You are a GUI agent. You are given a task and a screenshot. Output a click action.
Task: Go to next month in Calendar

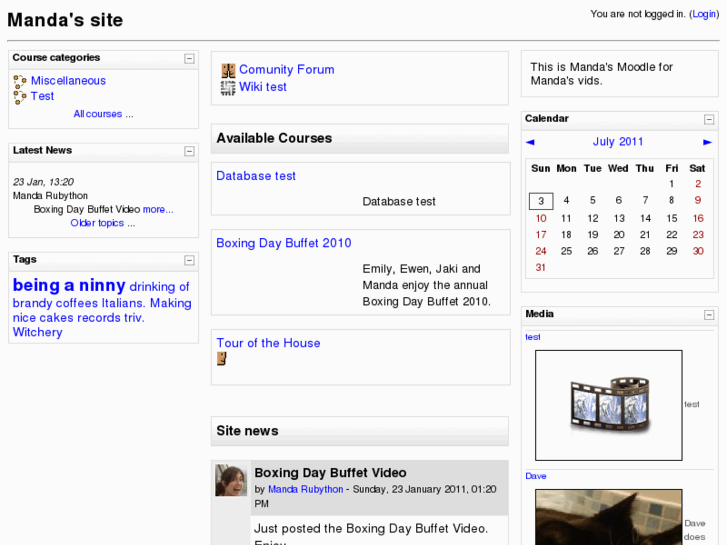707,142
